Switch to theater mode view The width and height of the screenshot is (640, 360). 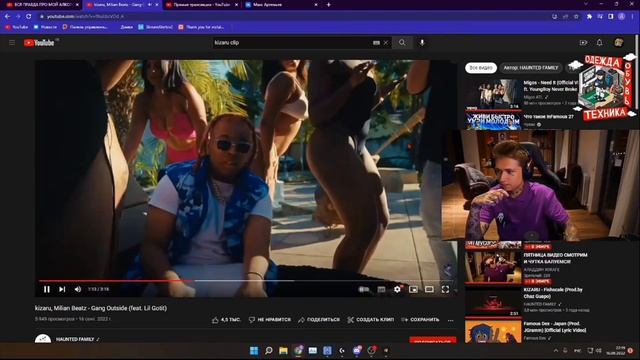pyautogui.click(x=429, y=289)
